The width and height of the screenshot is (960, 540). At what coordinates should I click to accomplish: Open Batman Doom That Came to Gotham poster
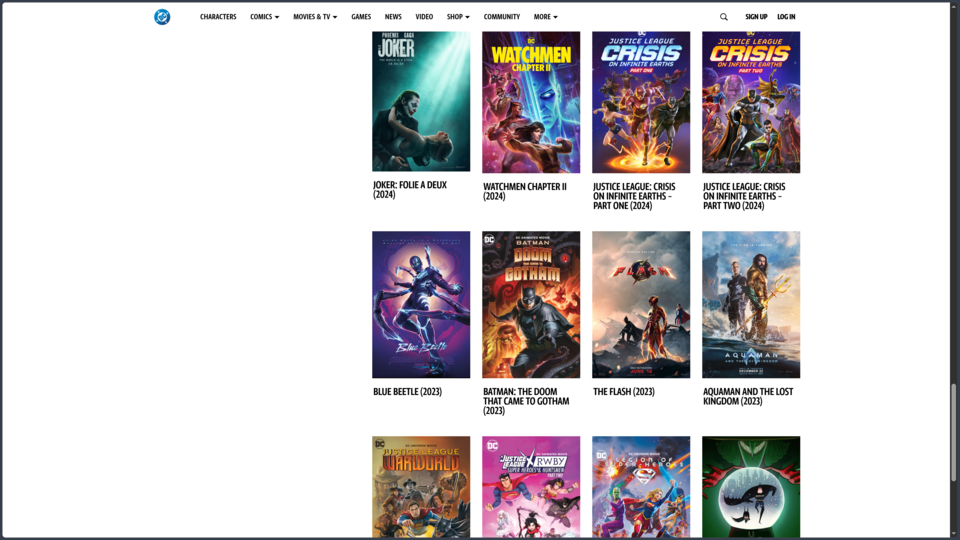click(x=531, y=304)
